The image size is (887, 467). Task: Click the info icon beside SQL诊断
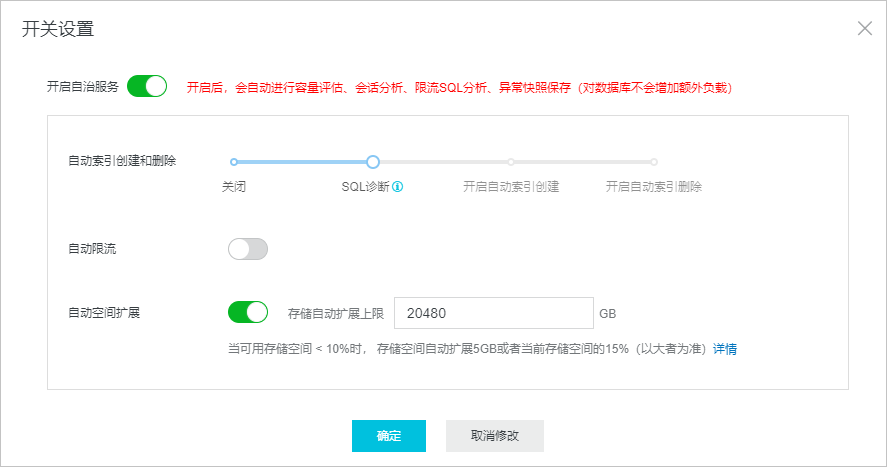[398, 187]
